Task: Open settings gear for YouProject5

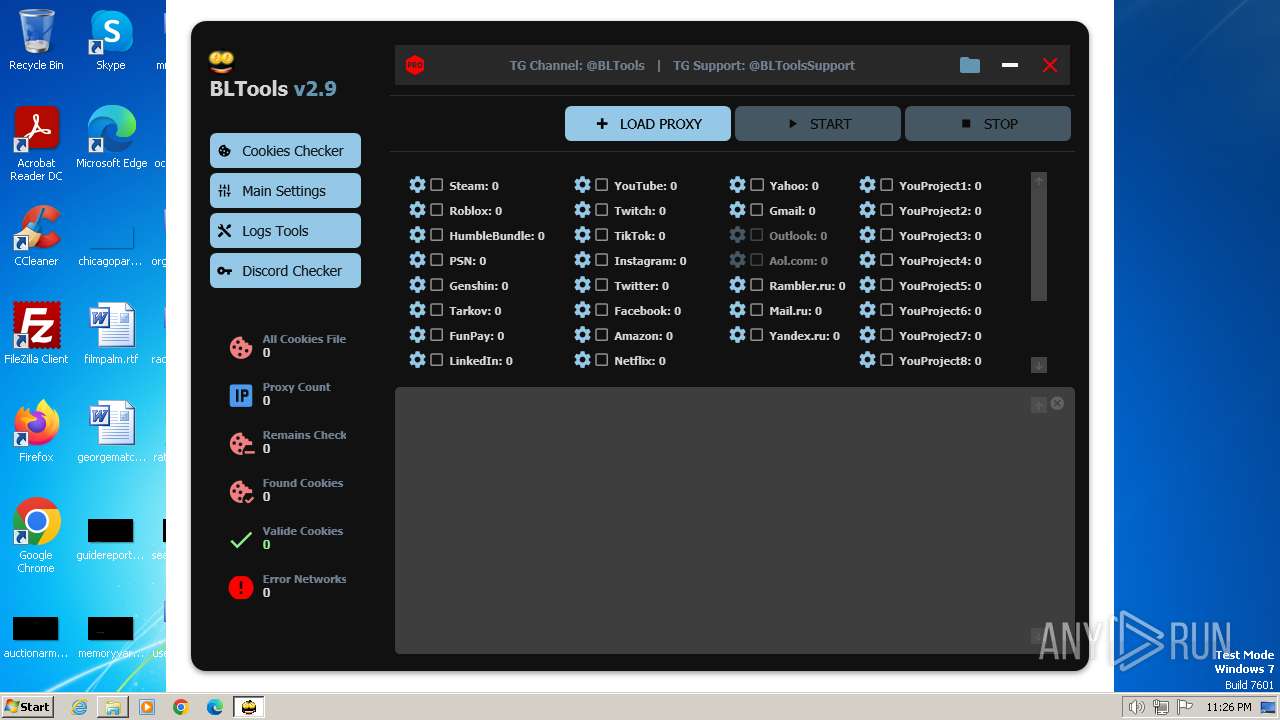Action: coord(868,285)
